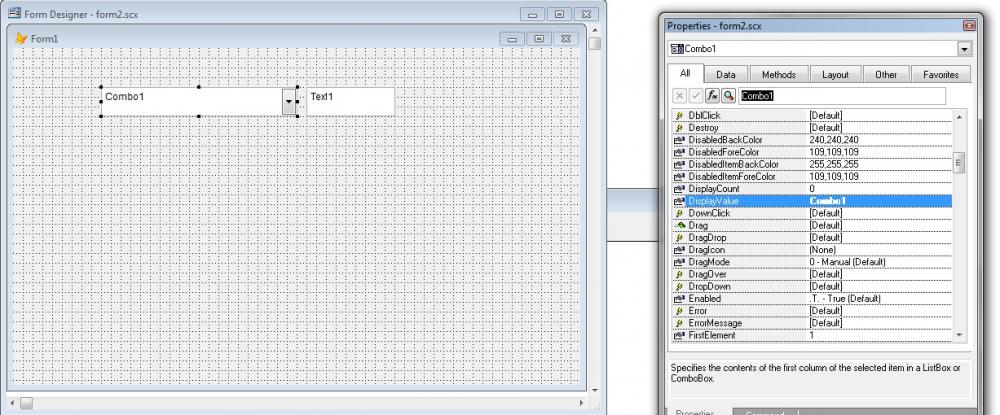1000x415 pixels.
Task: Click the DisabledItemBackColor property icon
Action: pyautogui.click(x=679, y=164)
